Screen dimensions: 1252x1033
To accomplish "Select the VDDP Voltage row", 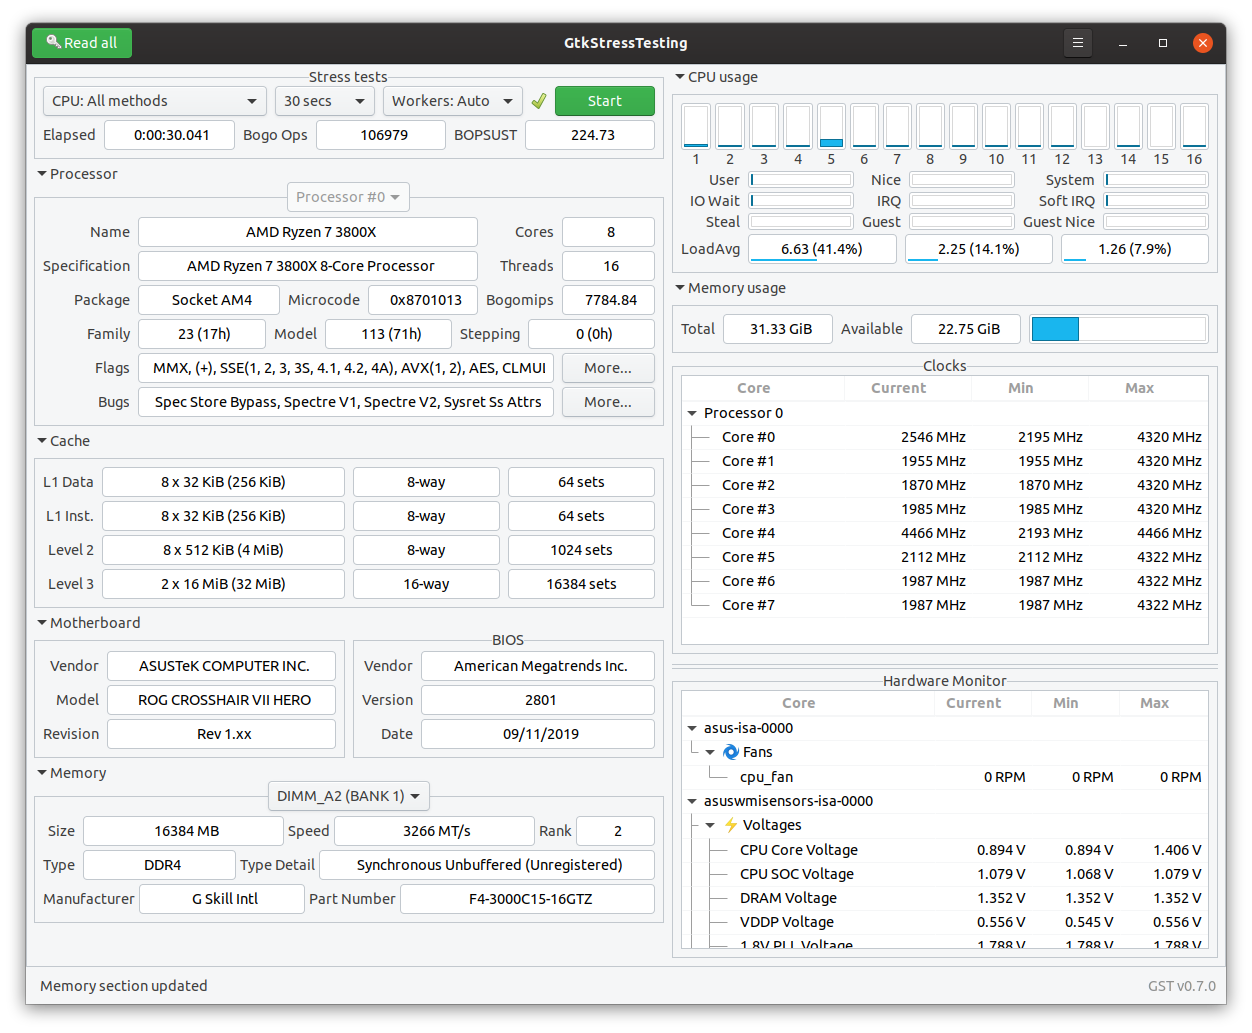I will (x=945, y=922).
